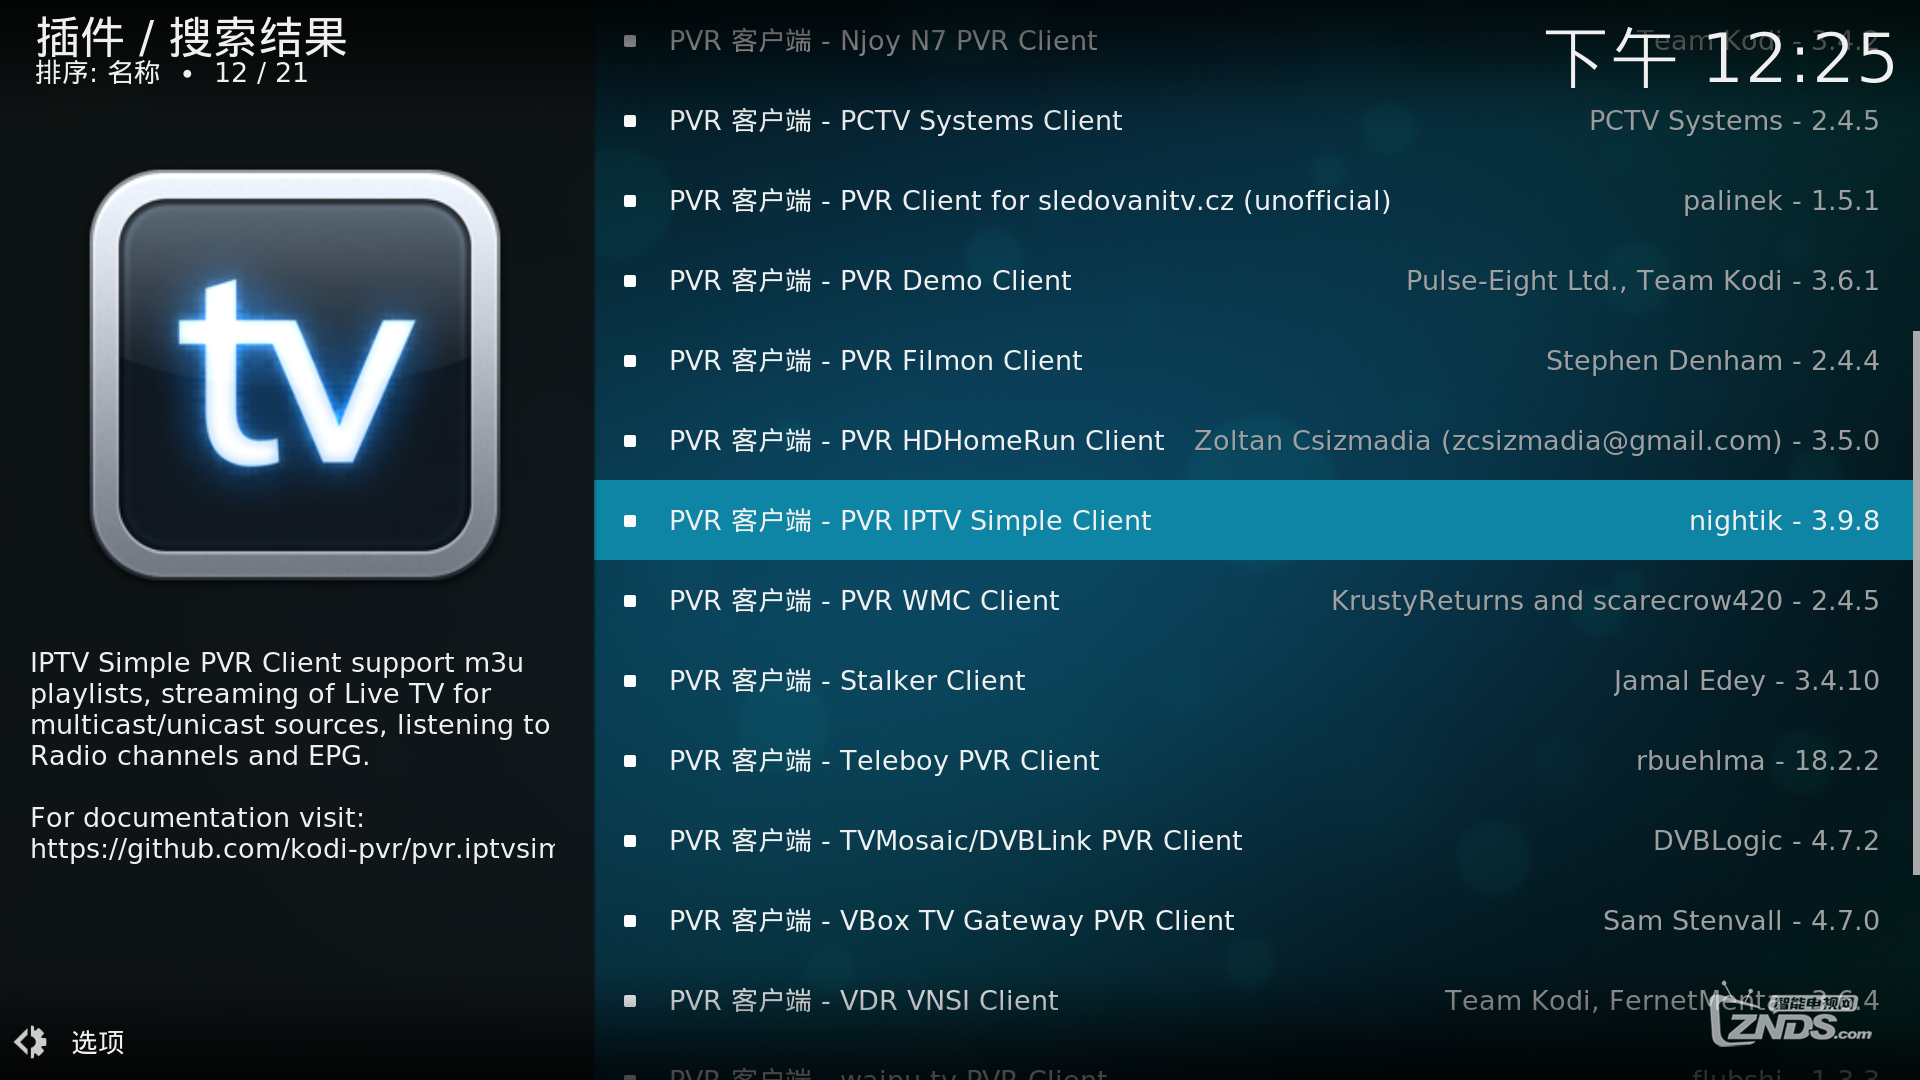This screenshot has width=1920, height=1080.
Task: Open the PVR WMC Client addon
Action: pyautogui.click(x=1253, y=600)
